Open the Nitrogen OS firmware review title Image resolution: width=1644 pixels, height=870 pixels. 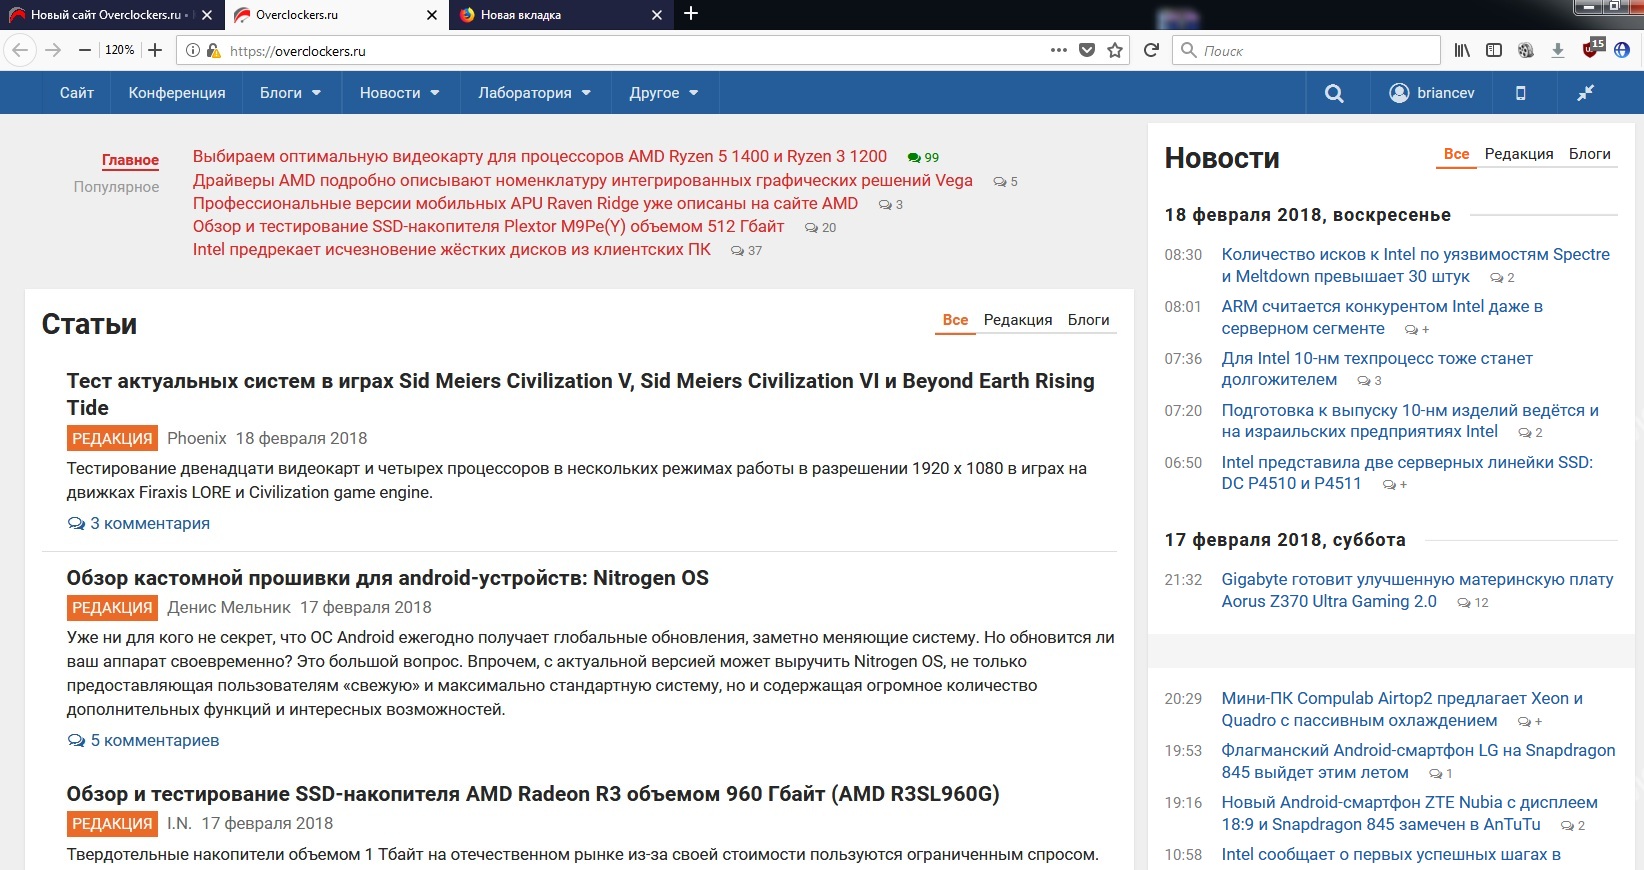click(388, 578)
